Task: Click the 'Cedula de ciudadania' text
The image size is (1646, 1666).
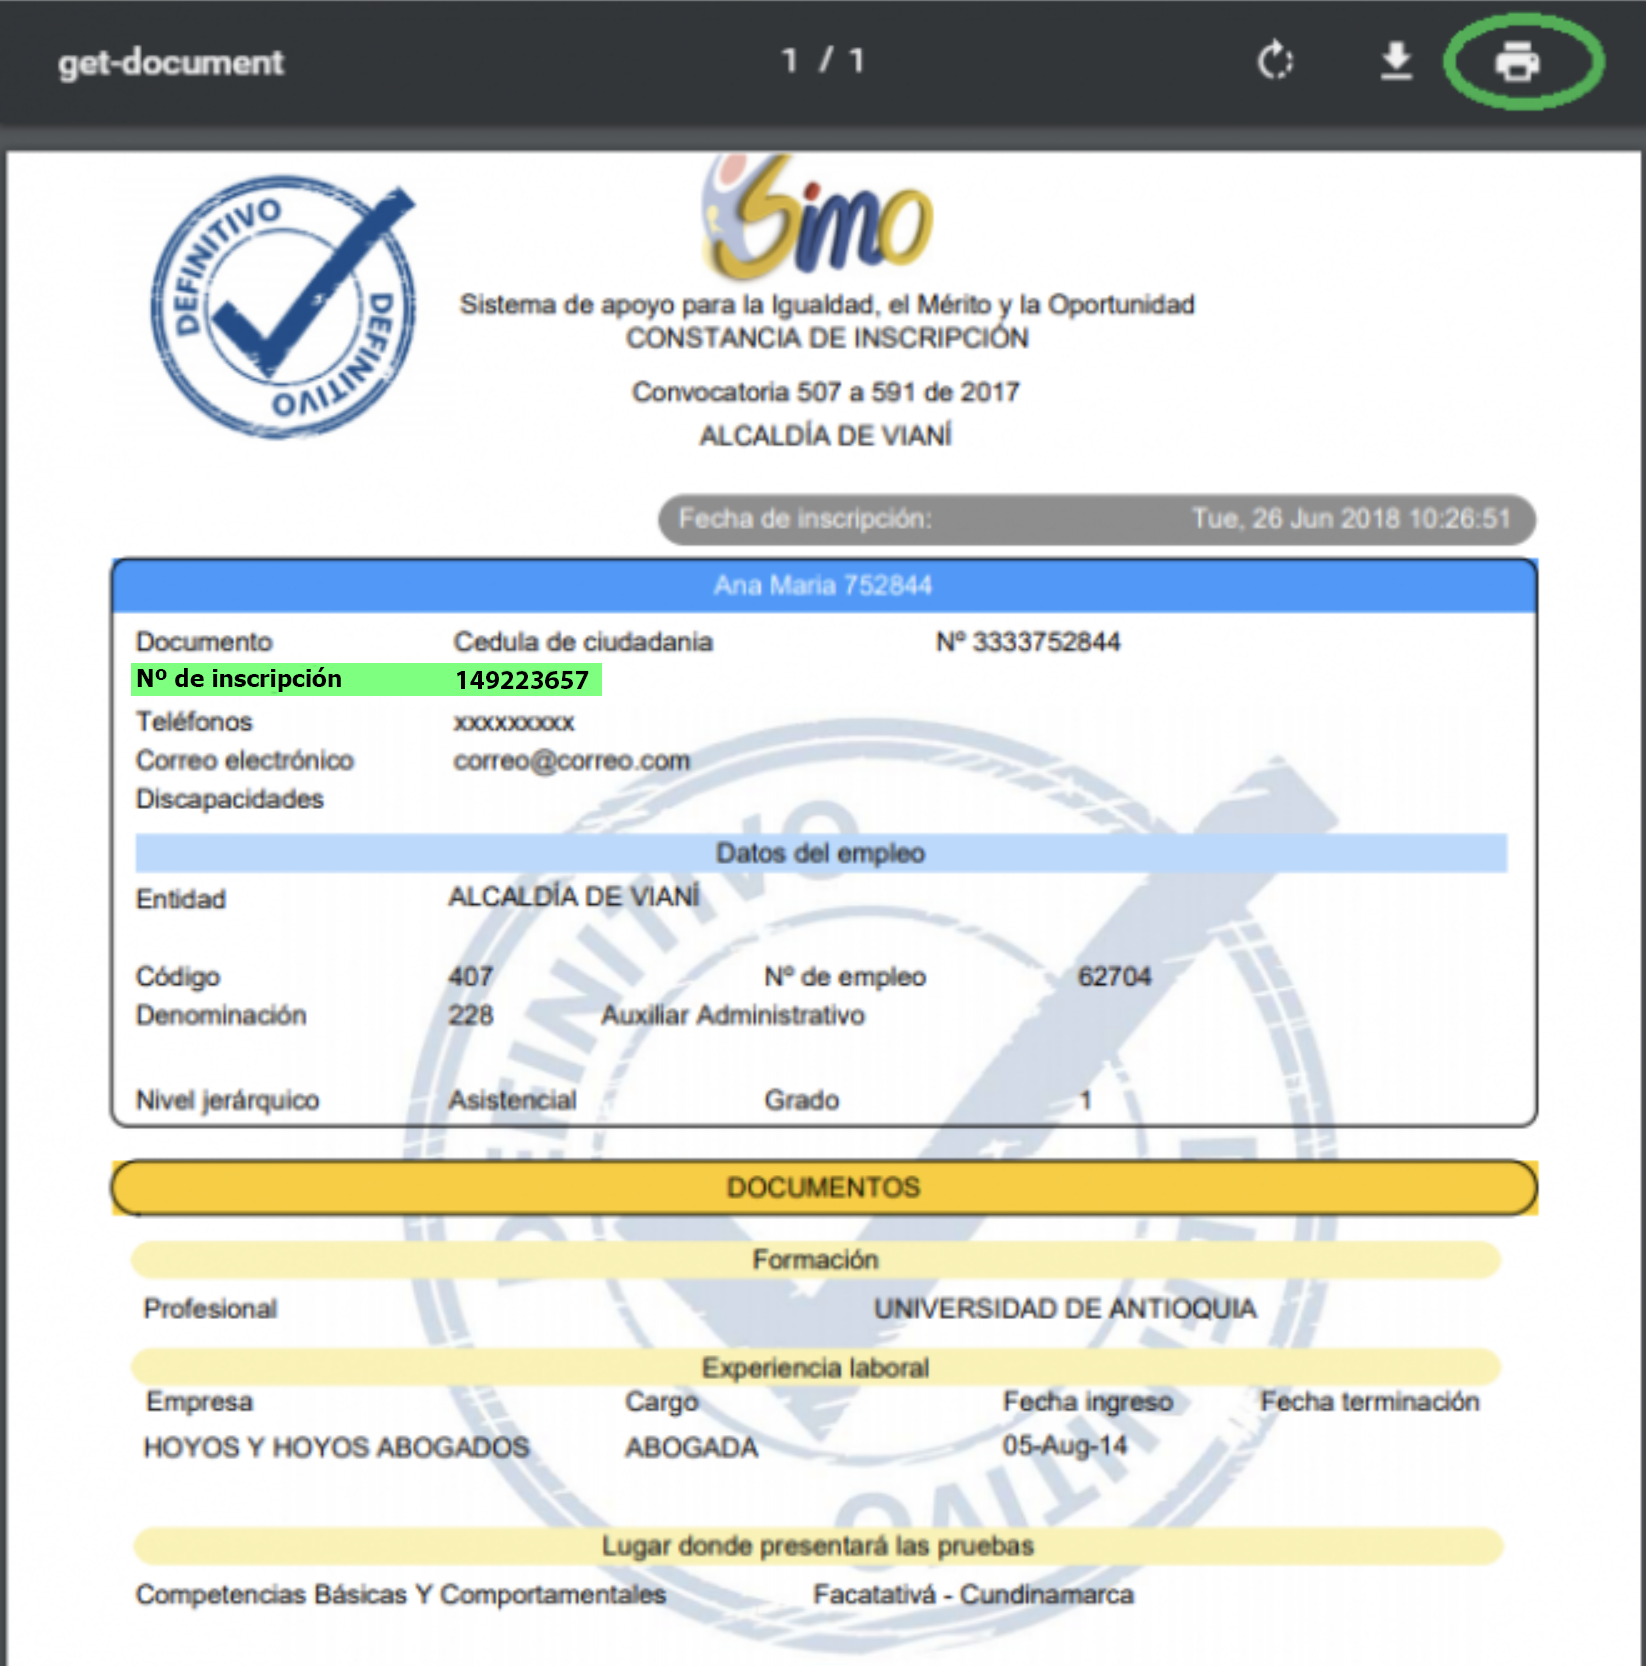Action: [x=583, y=642]
